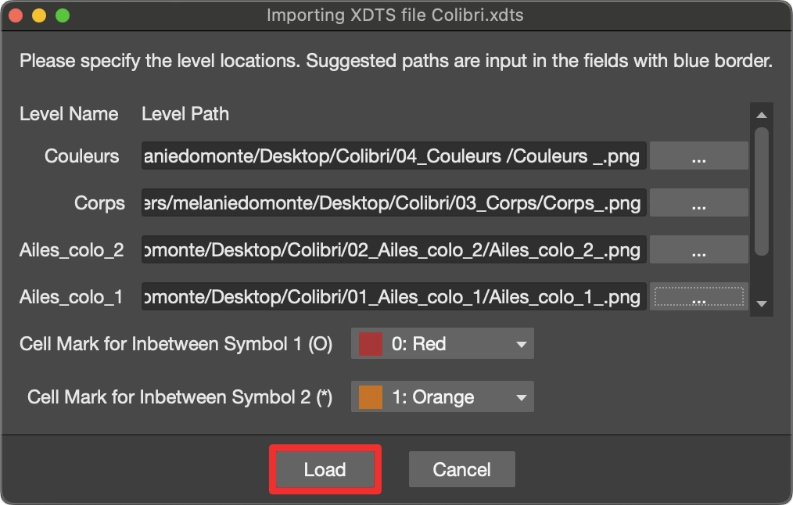793x505 pixels.
Task: Open the Inbetween Symbol 2 cell mark dropdown
Action: pos(442,397)
